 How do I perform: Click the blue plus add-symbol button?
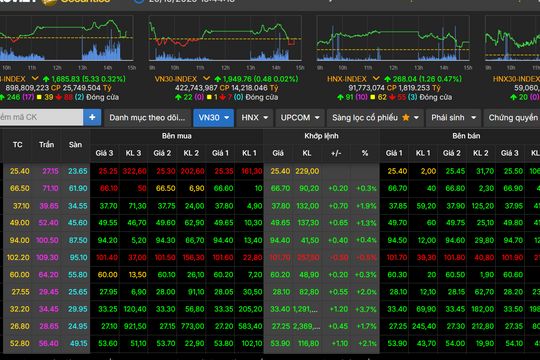click(x=92, y=117)
